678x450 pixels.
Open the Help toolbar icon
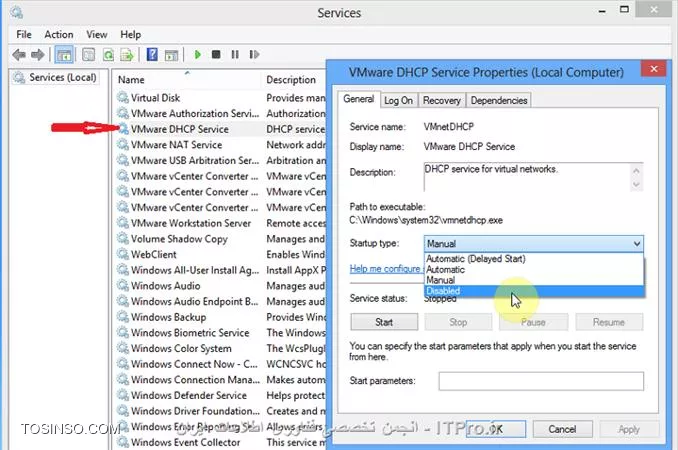pos(152,54)
